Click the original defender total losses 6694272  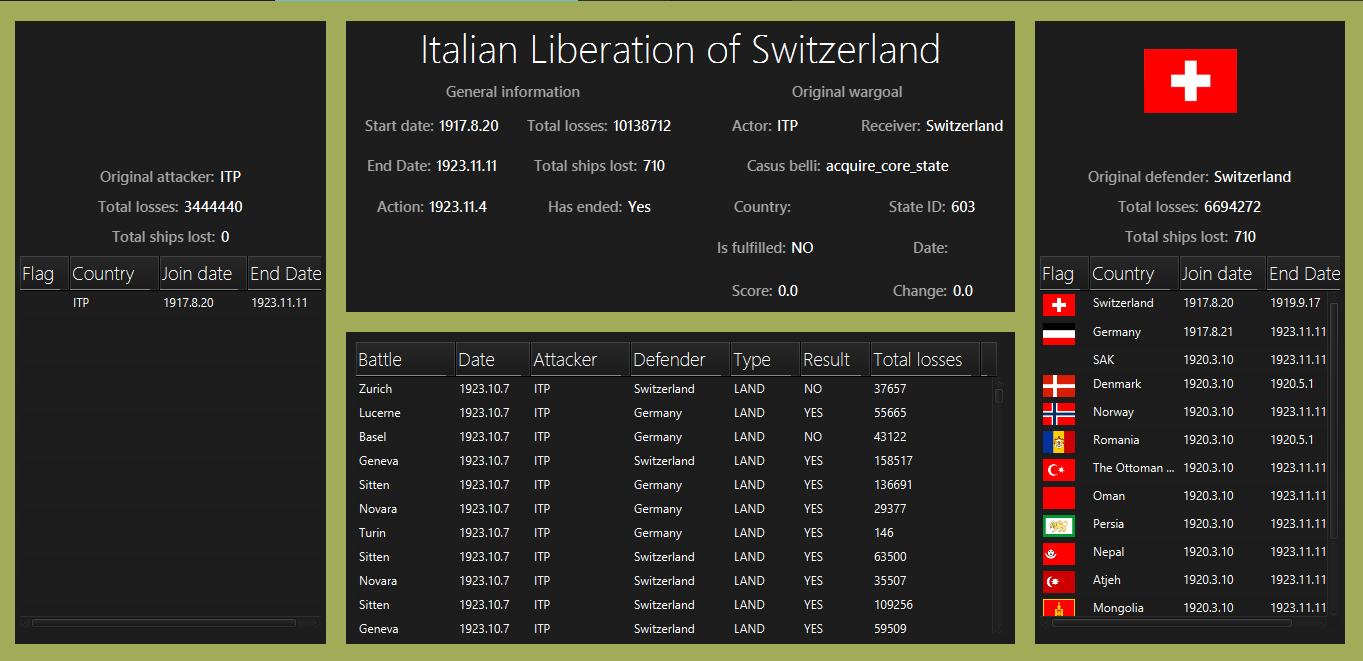1232,207
